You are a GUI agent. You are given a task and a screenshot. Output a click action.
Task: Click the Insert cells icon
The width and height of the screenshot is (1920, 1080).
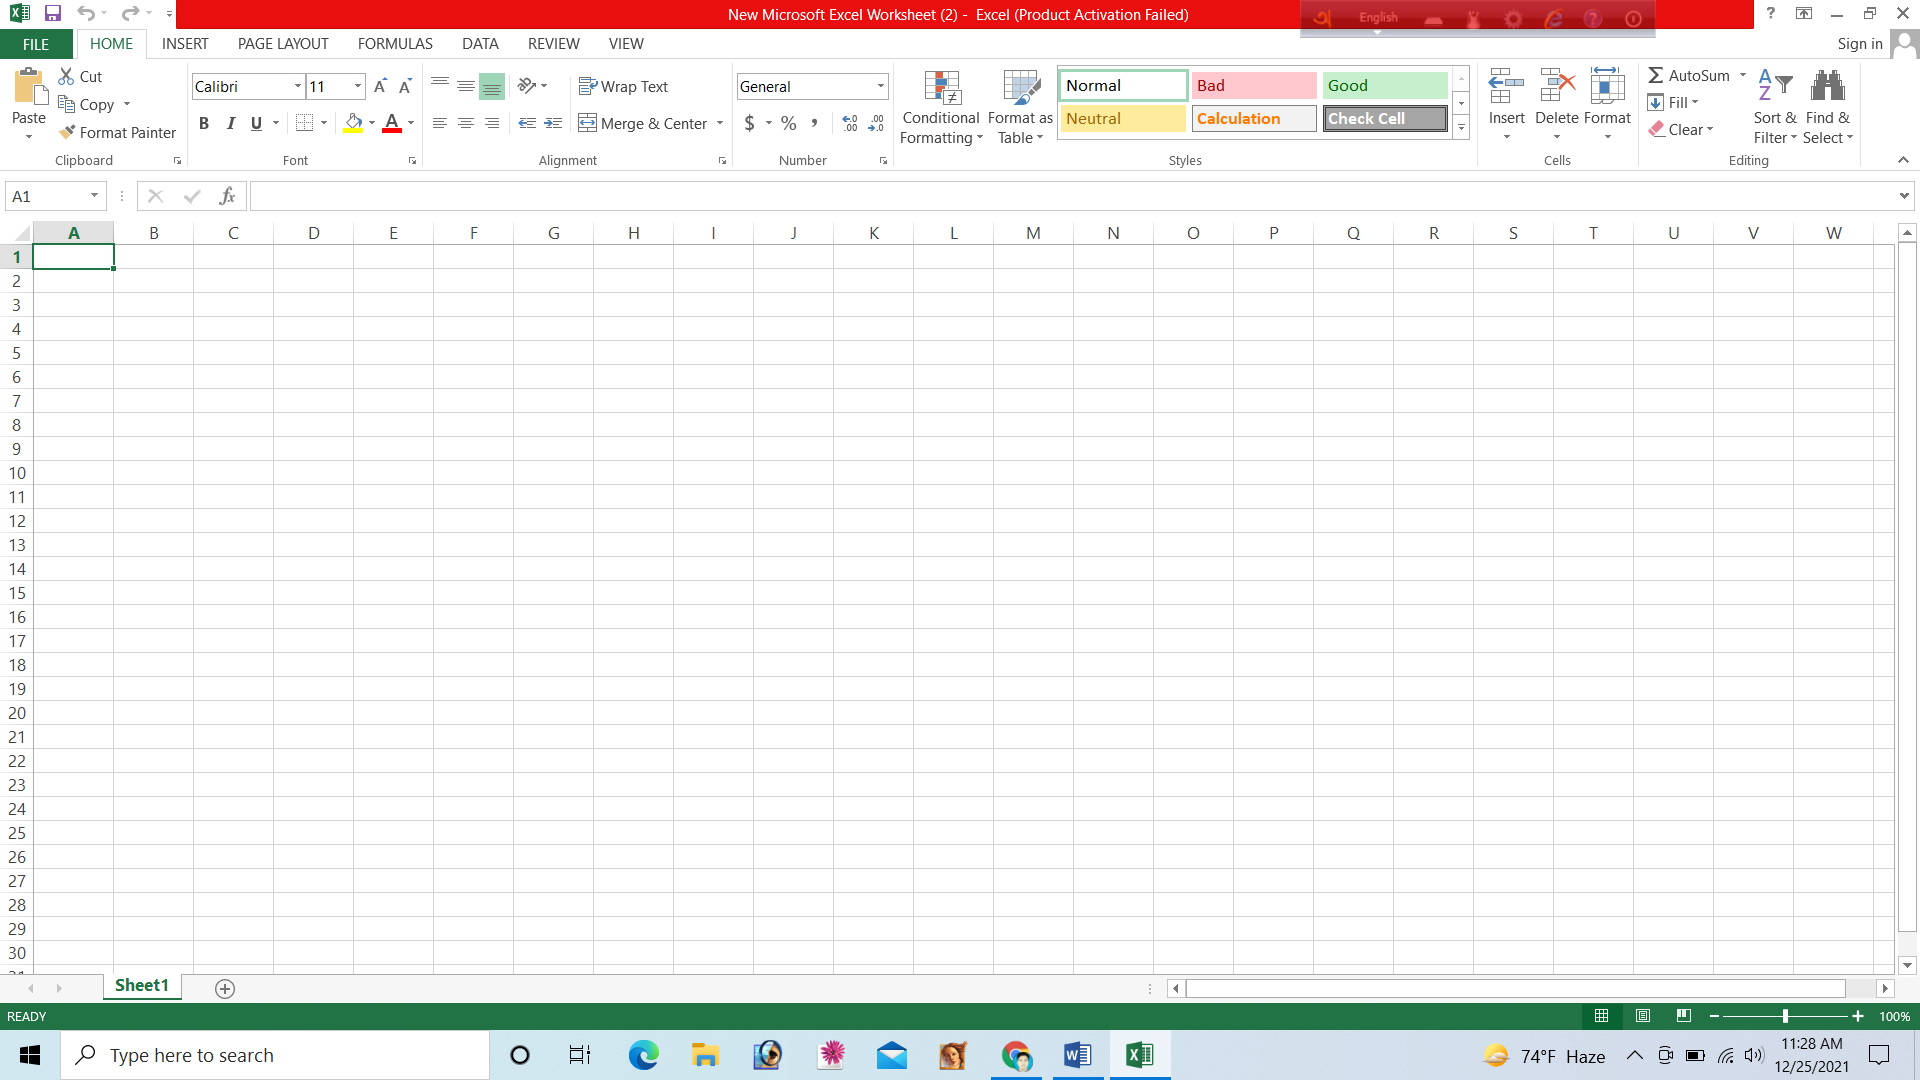coord(1506,88)
